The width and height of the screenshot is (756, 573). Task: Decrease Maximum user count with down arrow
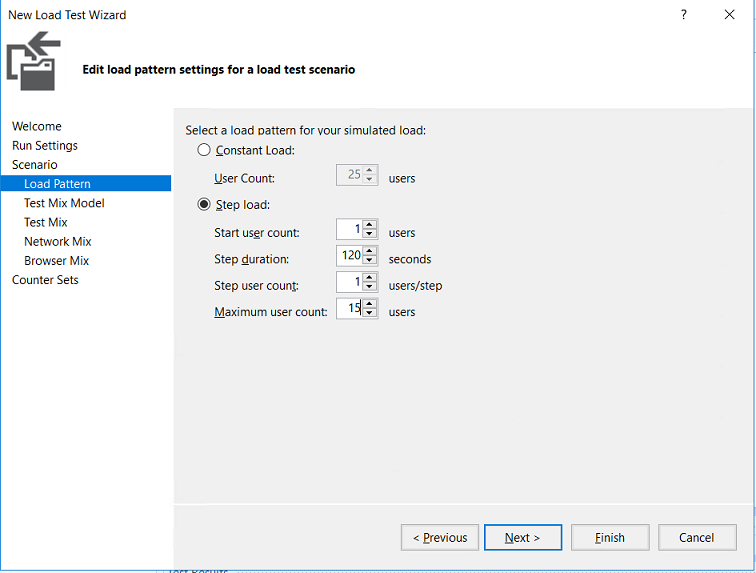370,316
